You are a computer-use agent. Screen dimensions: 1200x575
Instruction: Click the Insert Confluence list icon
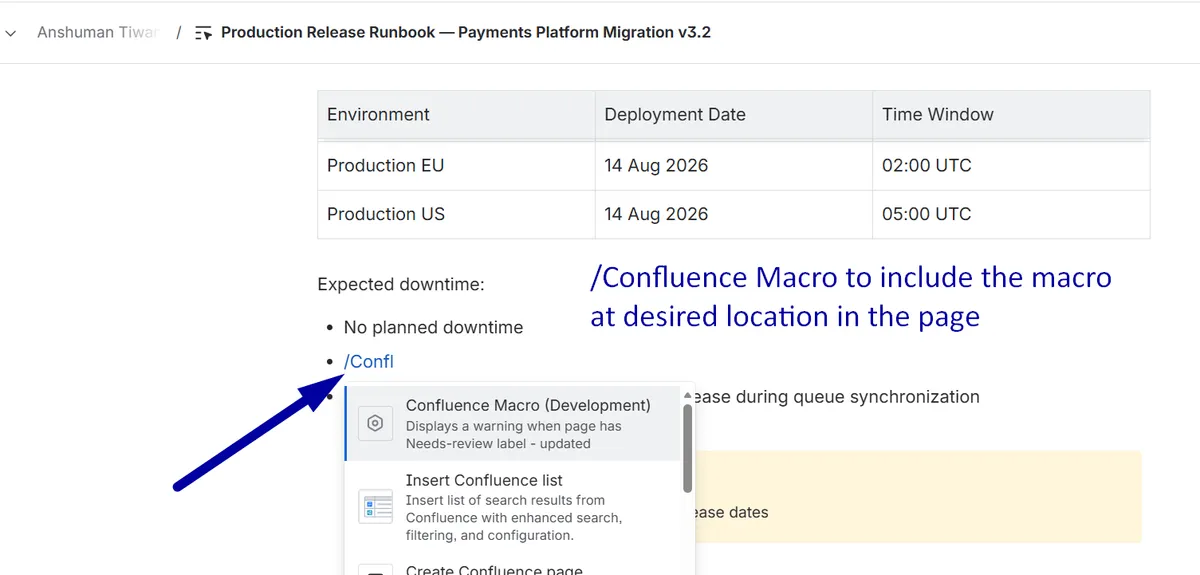point(375,507)
